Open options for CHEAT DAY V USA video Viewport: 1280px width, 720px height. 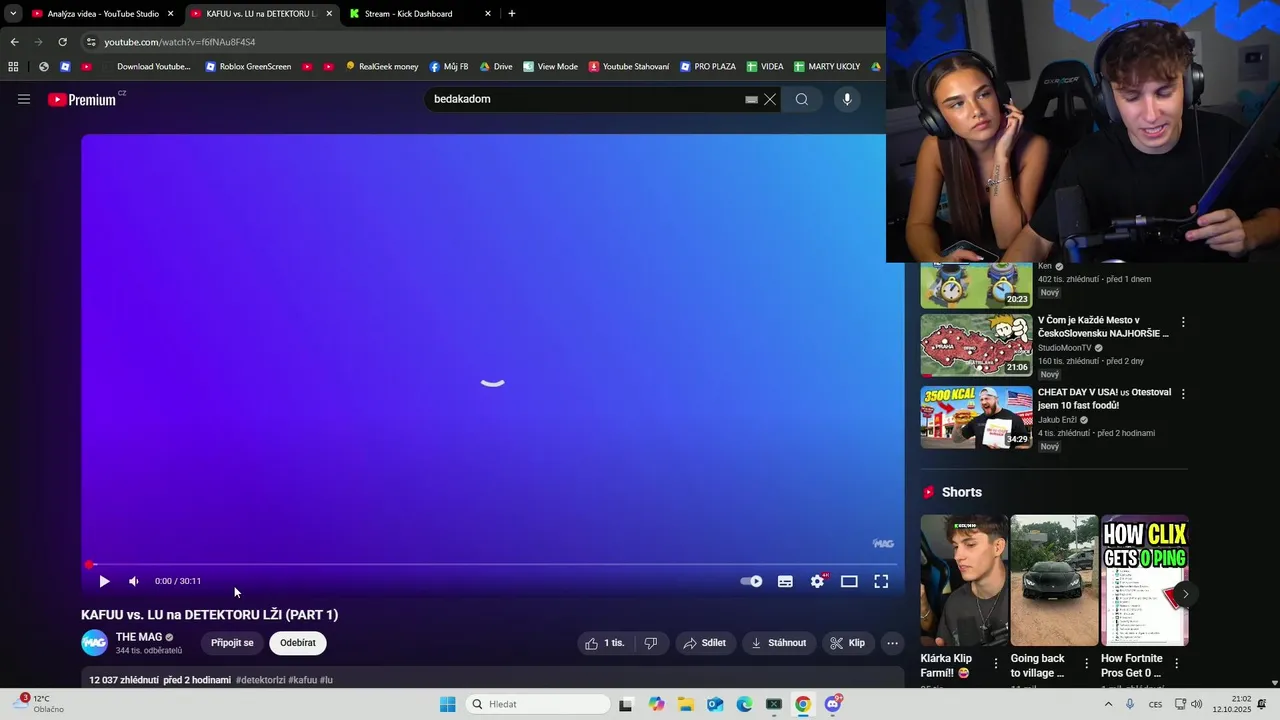[x=1183, y=394]
